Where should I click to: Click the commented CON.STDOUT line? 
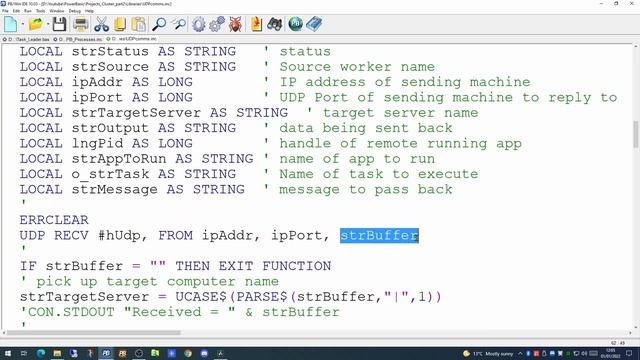[x=180, y=312]
